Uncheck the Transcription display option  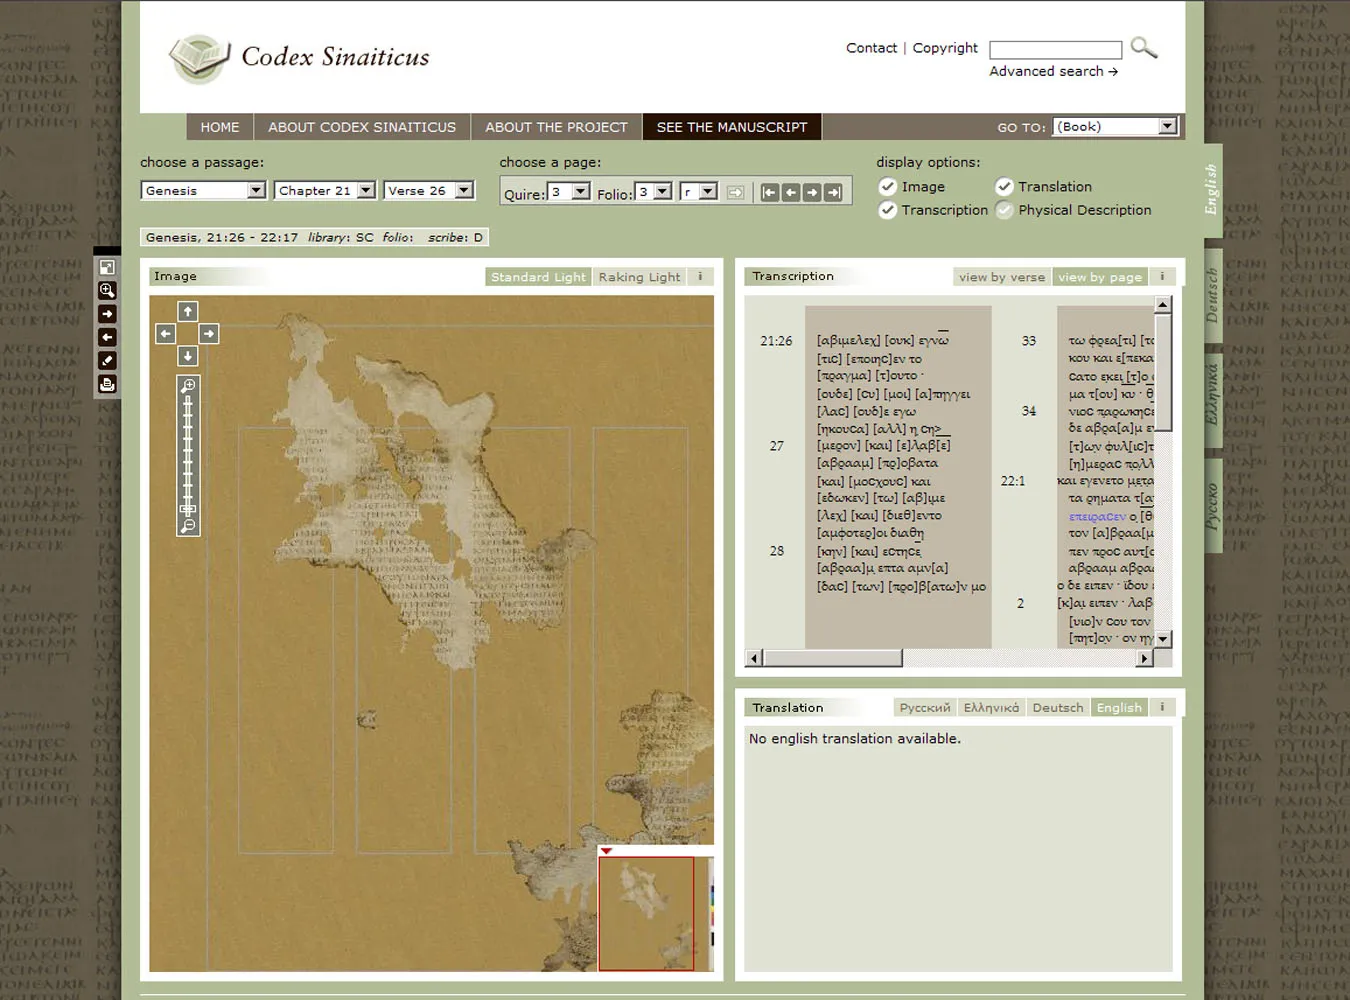point(887,210)
